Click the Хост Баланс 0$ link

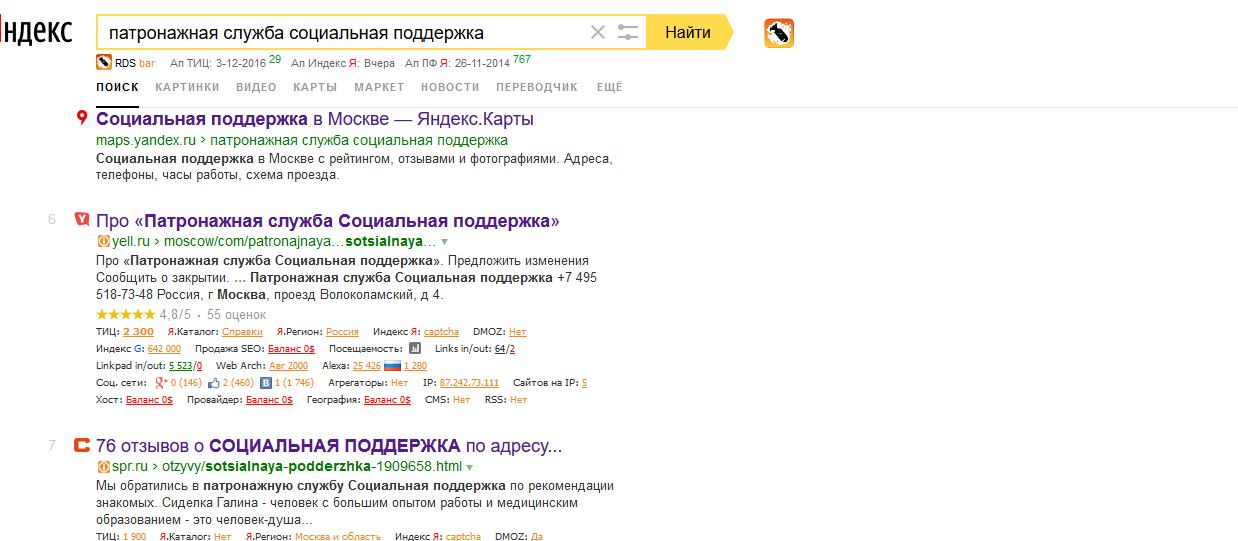[x=149, y=399]
